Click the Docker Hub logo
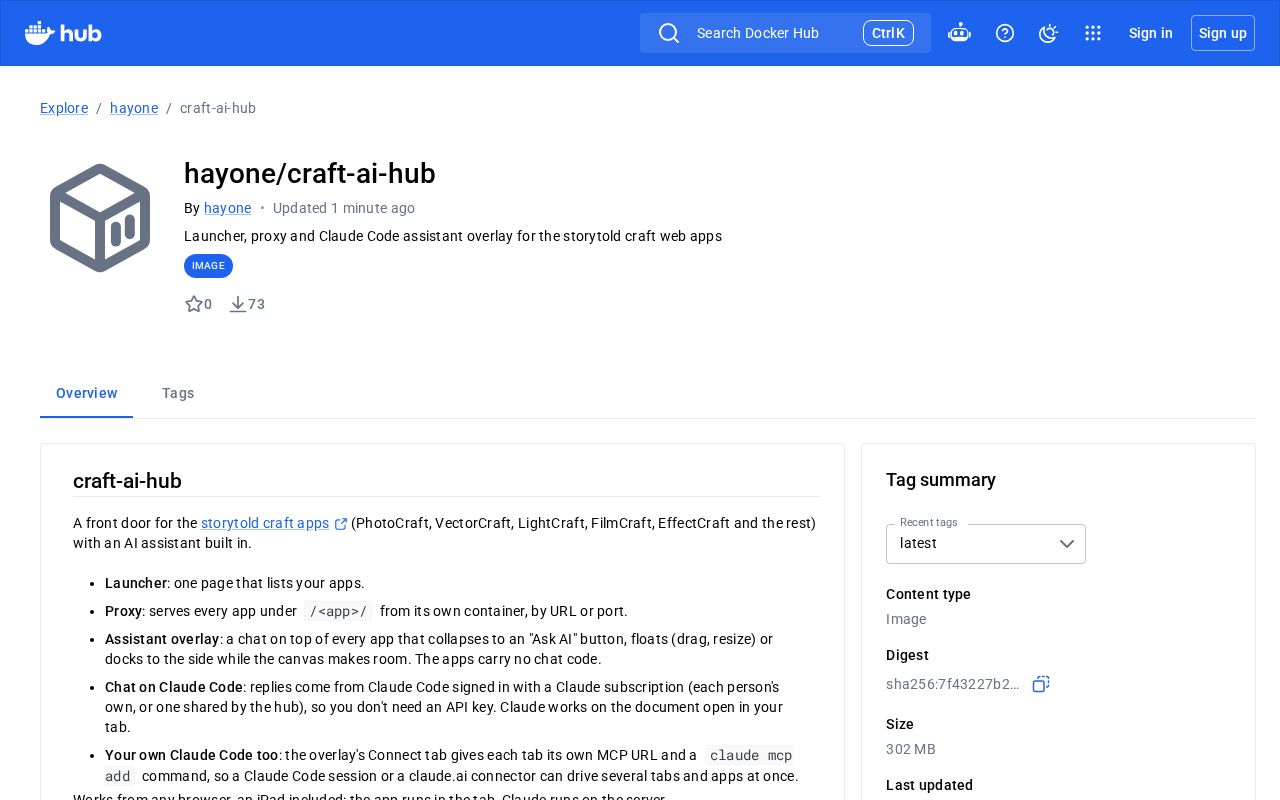 63,33
